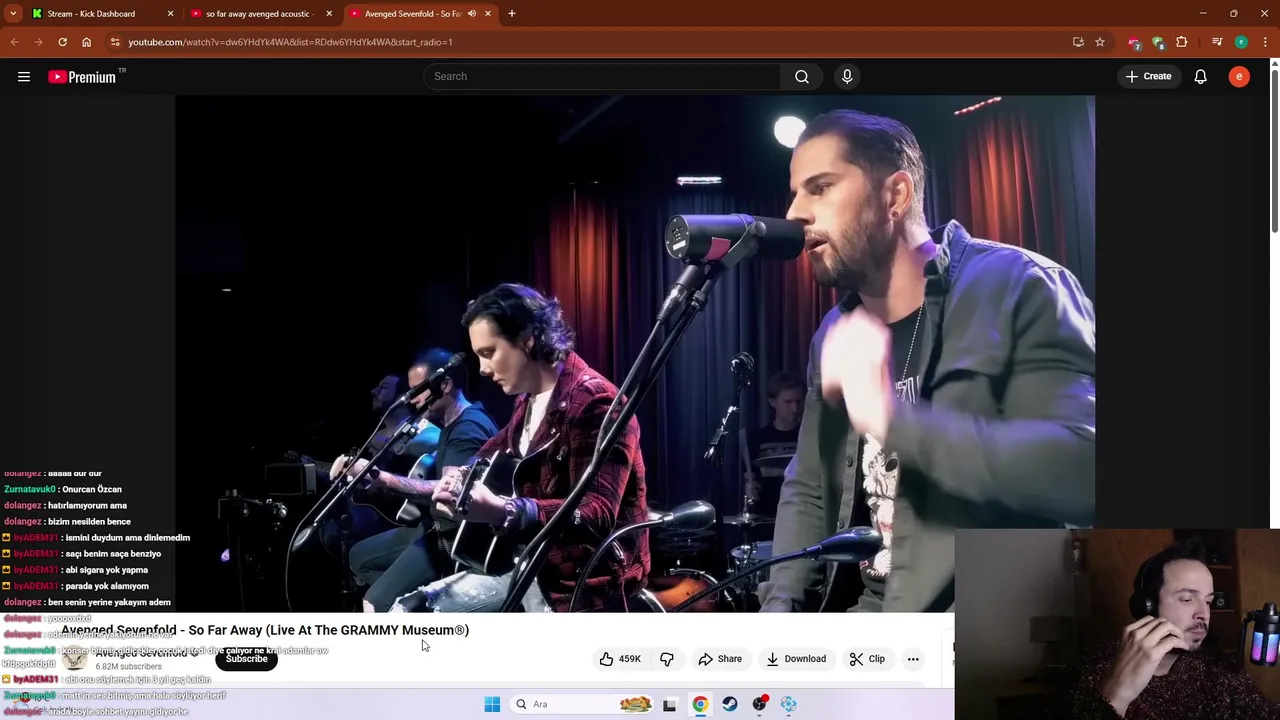Viewport: 1280px width, 720px height.
Task: Mute tab via speaker icon
Action: [472, 14]
